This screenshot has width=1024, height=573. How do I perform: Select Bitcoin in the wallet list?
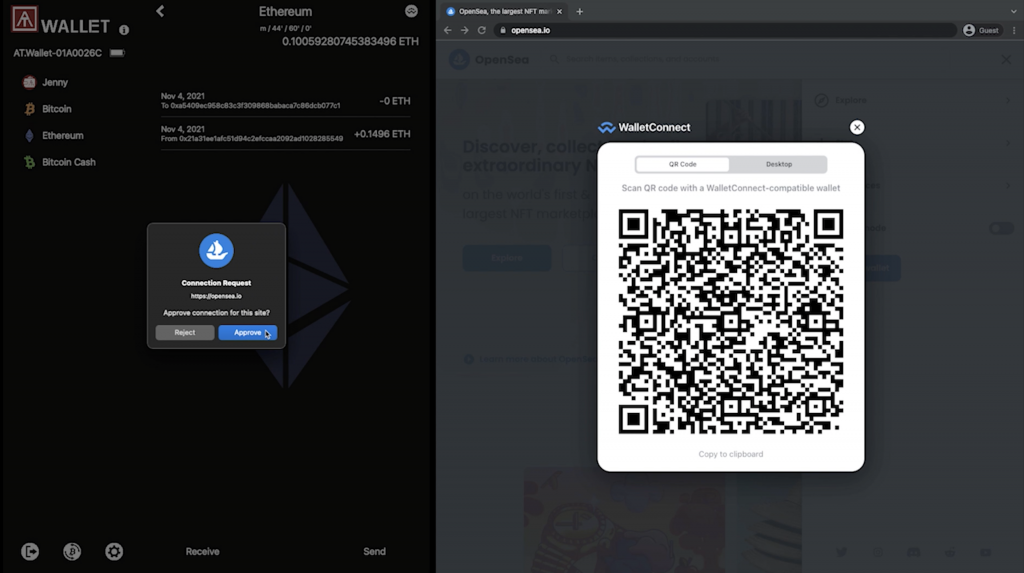(x=56, y=109)
